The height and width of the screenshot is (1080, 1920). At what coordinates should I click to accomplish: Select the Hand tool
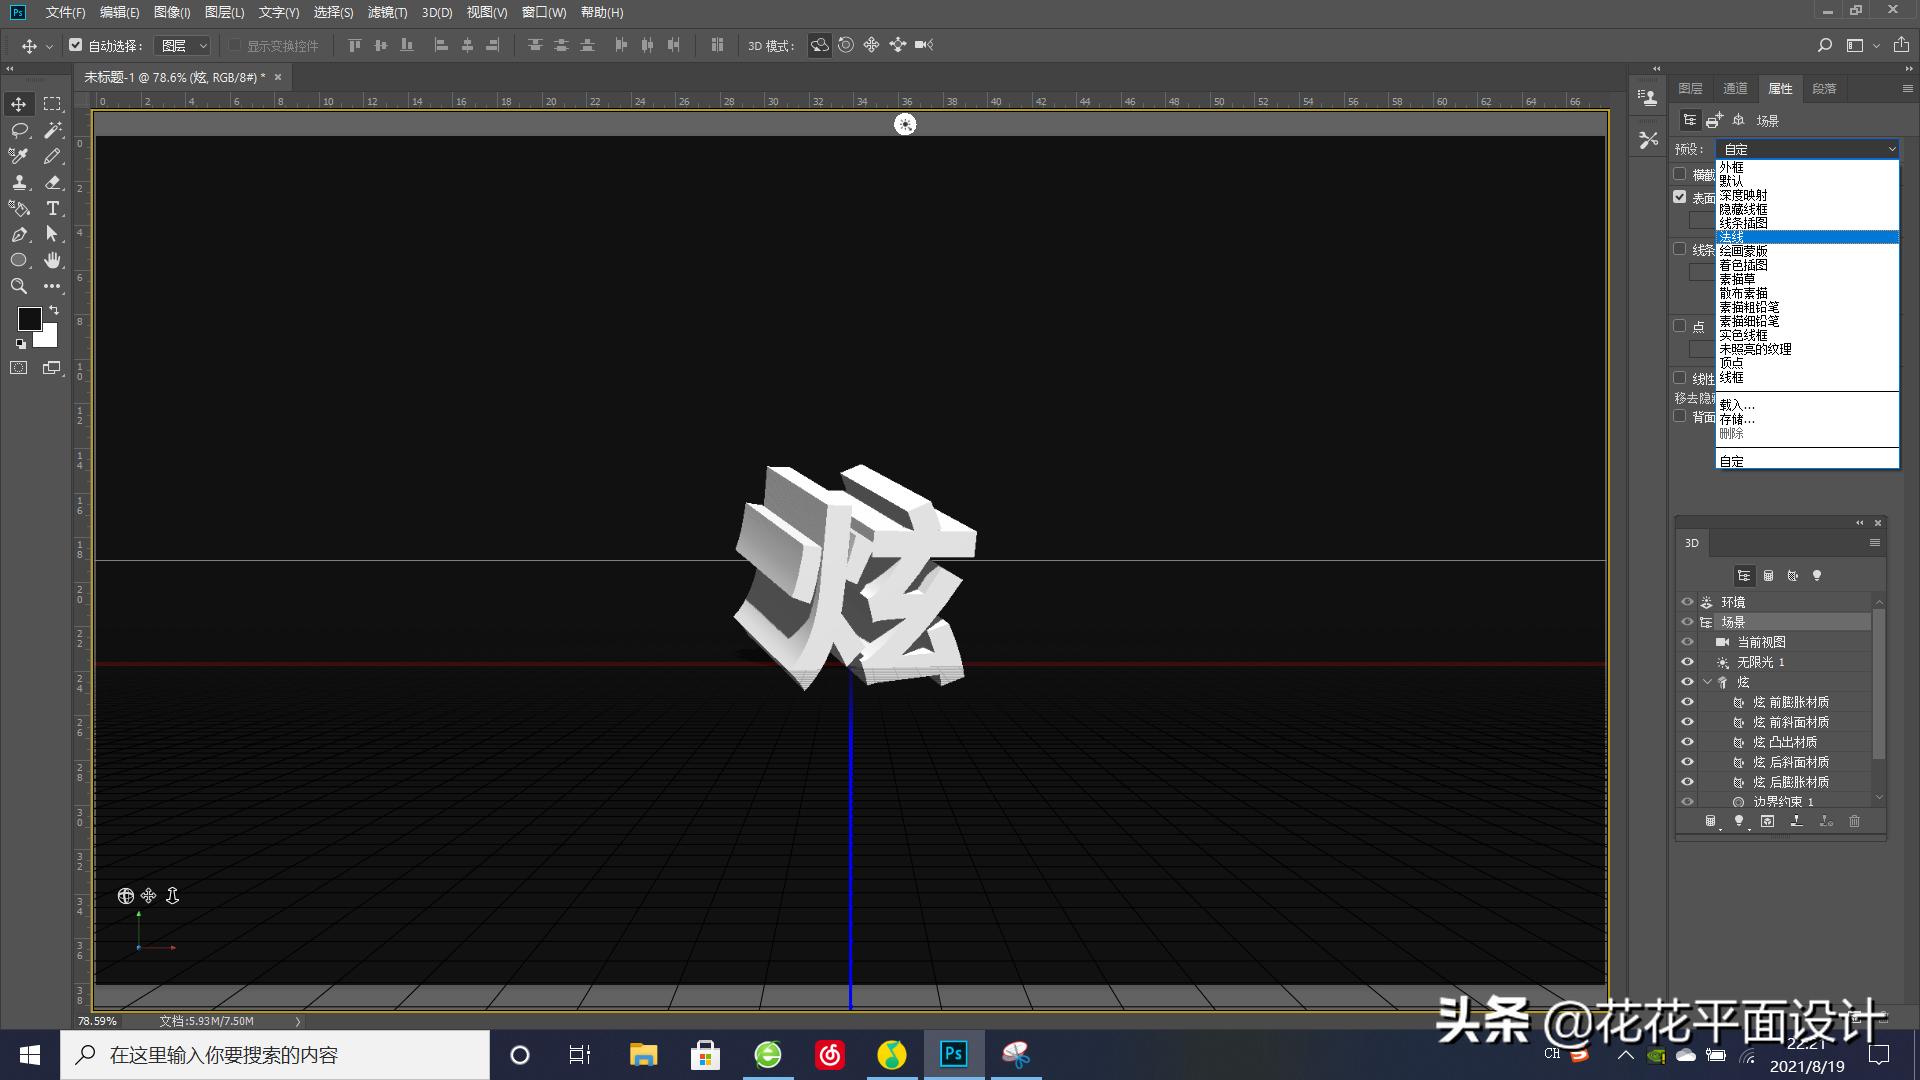52,260
